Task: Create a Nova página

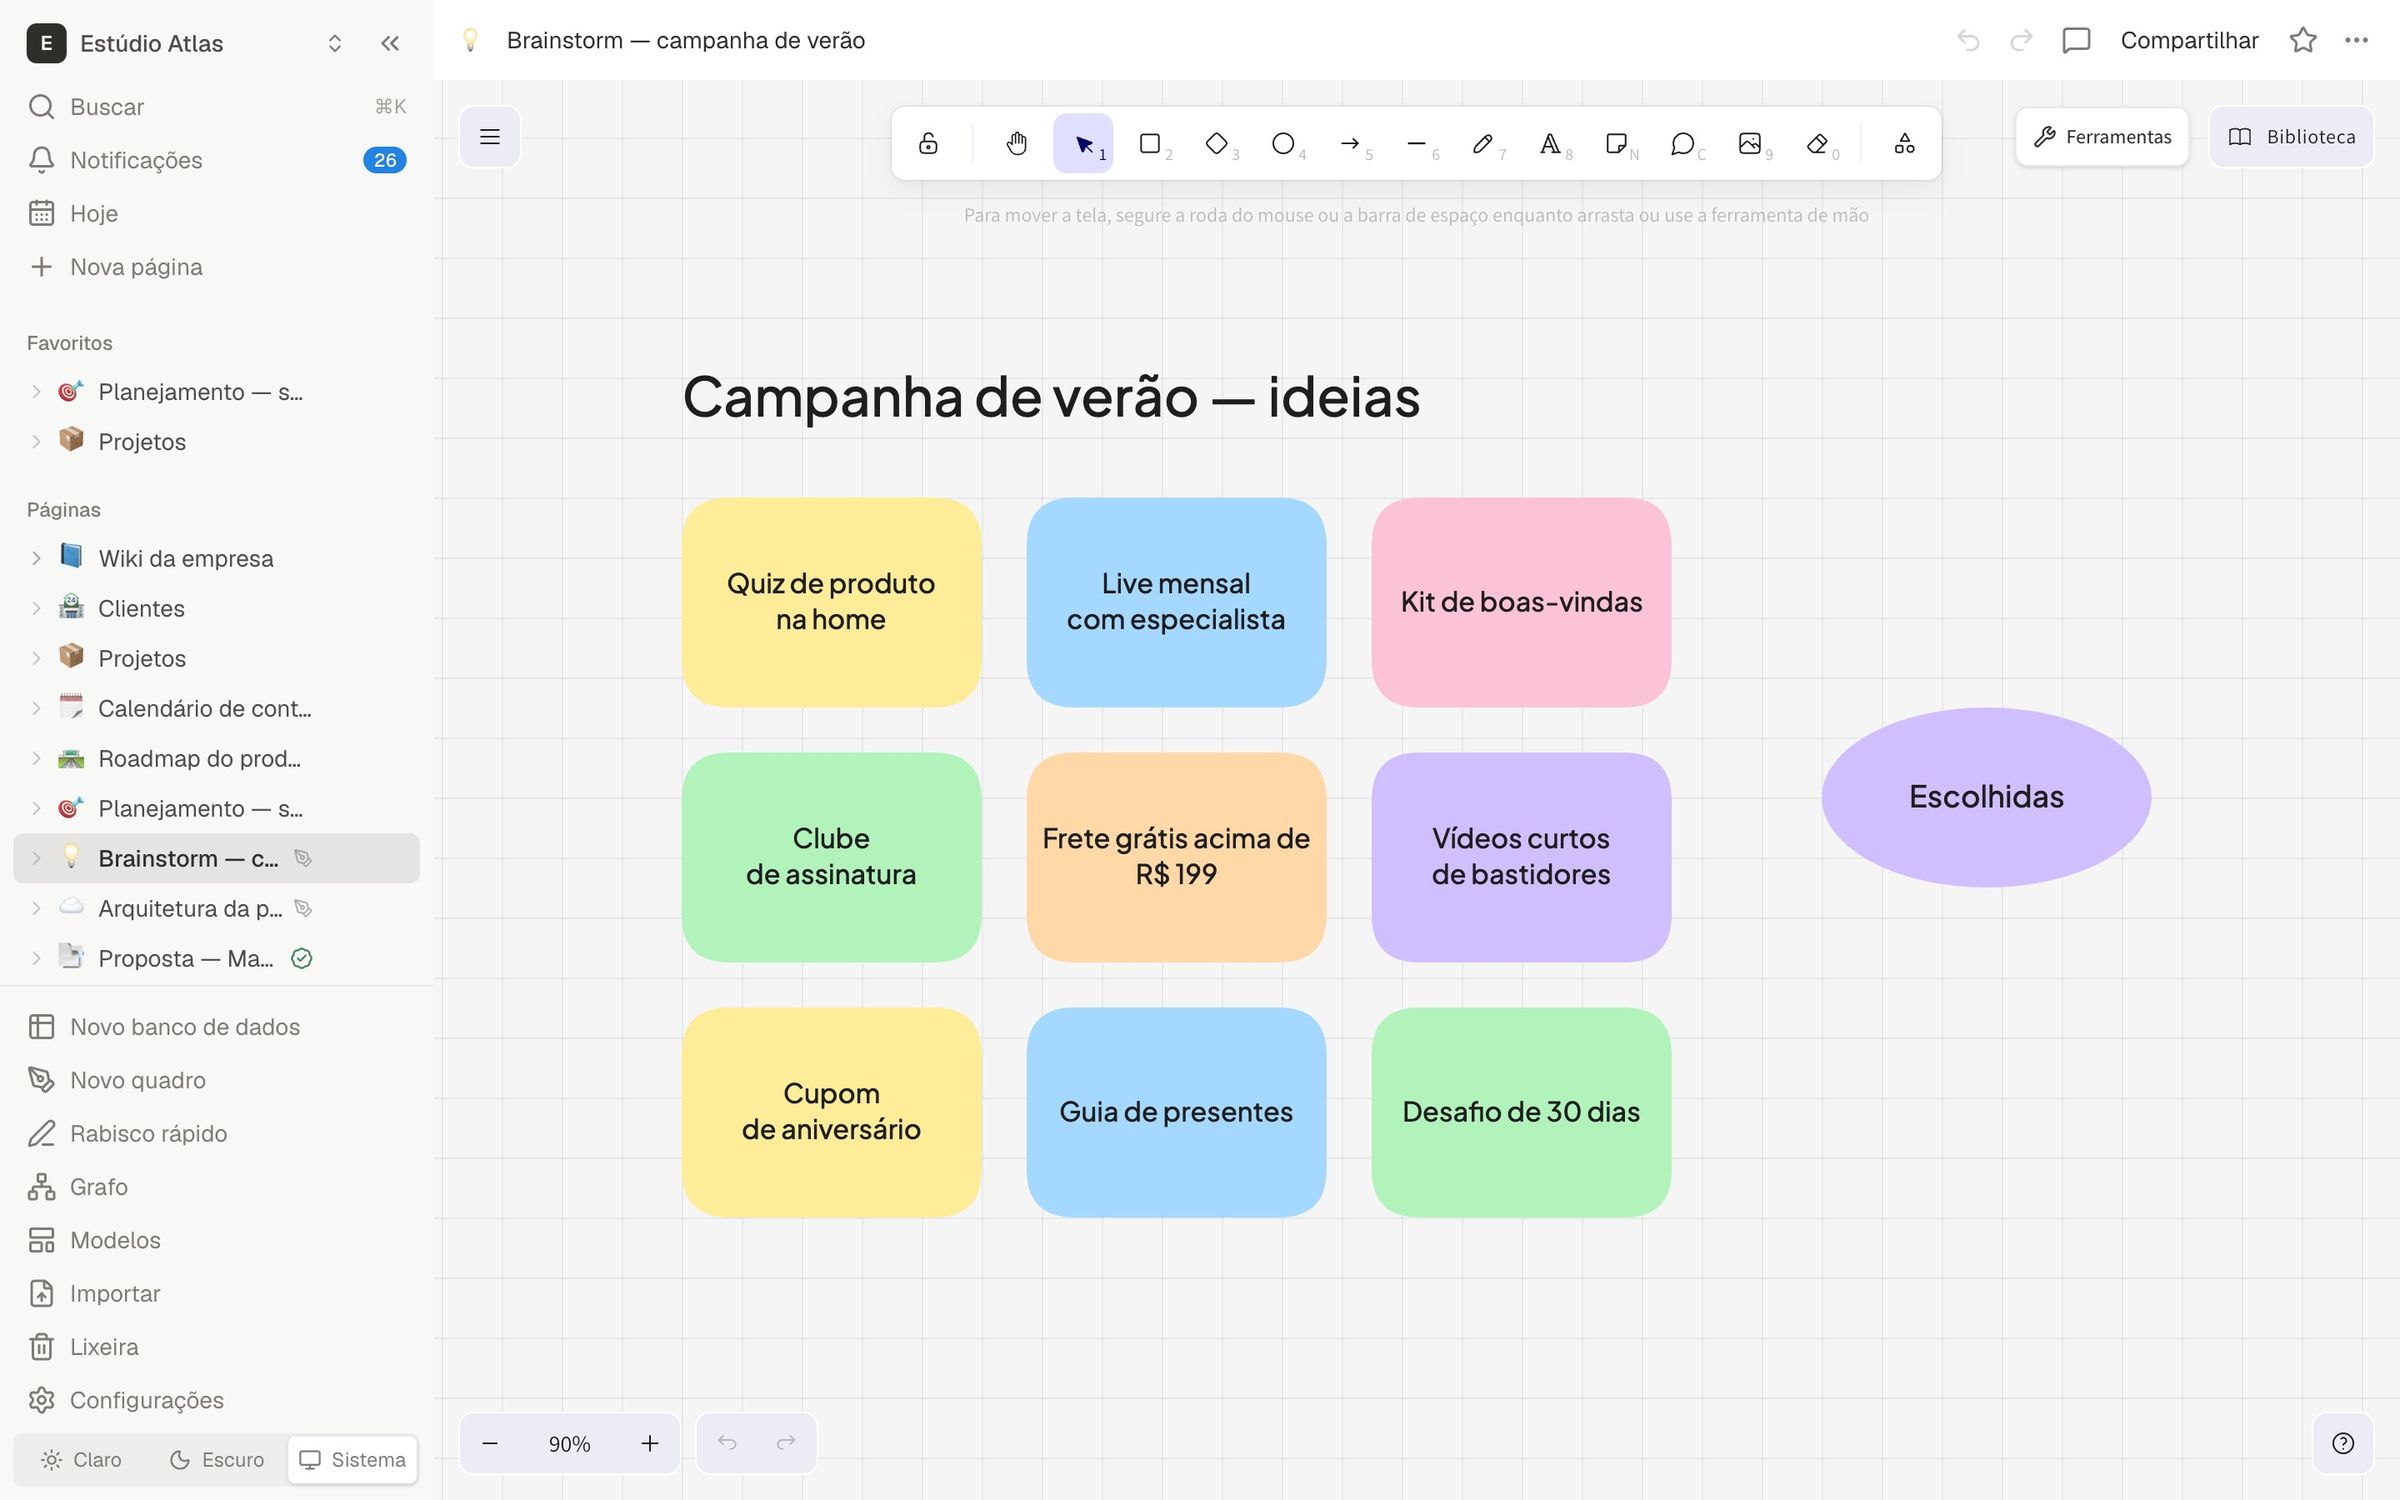Action: pos(216,267)
